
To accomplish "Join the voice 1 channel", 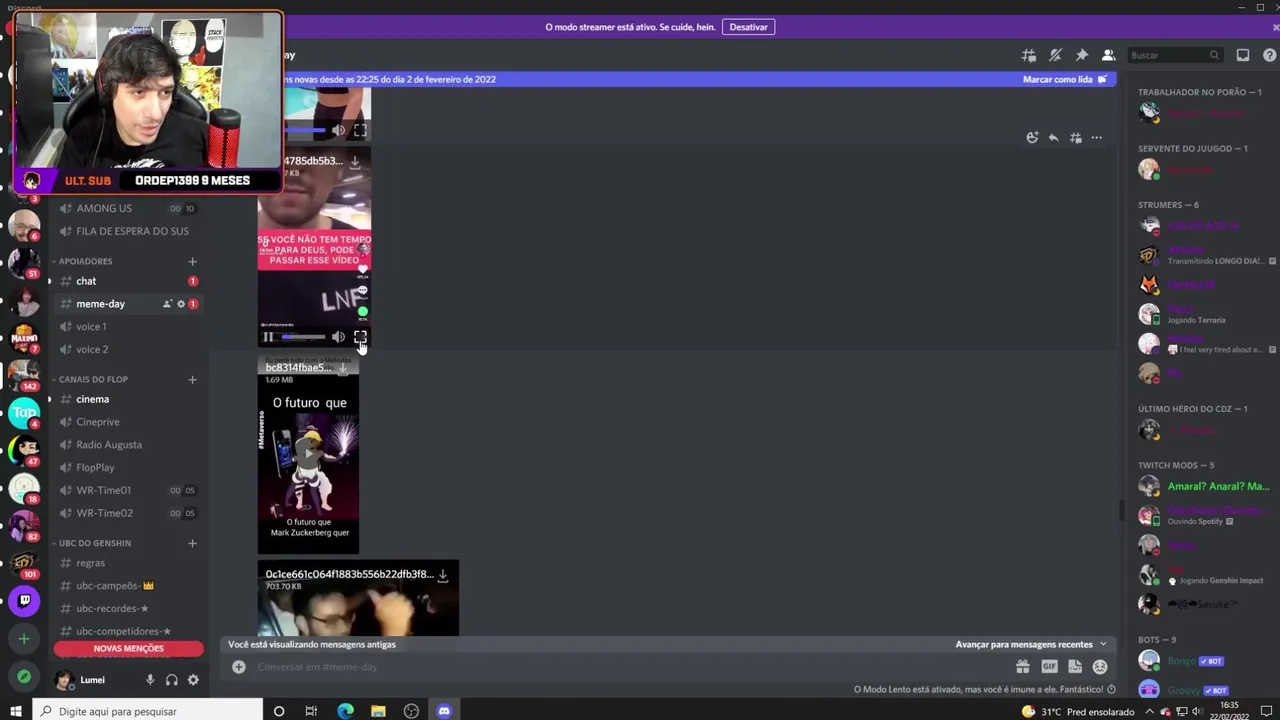I will [x=130, y=327].
